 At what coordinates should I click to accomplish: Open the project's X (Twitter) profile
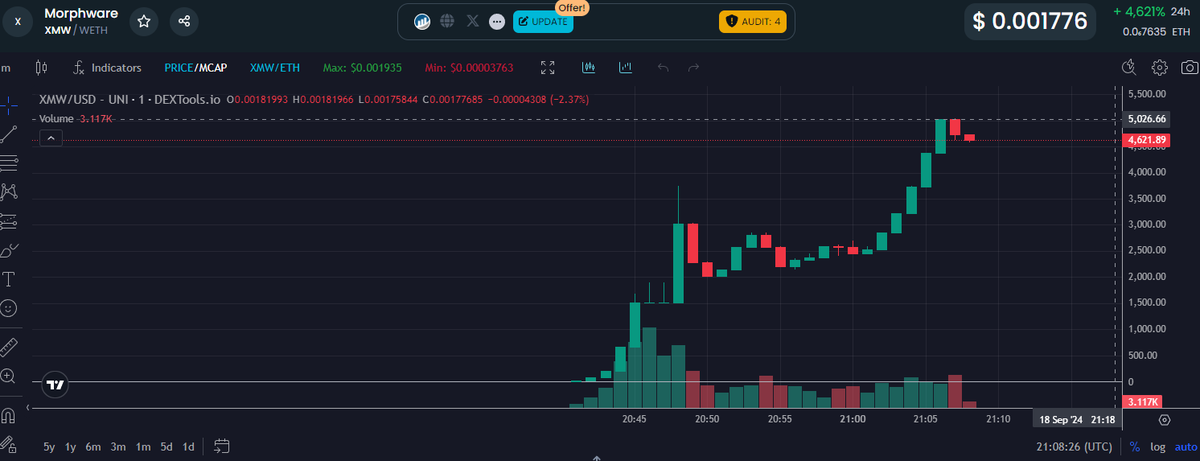click(473, 21)
